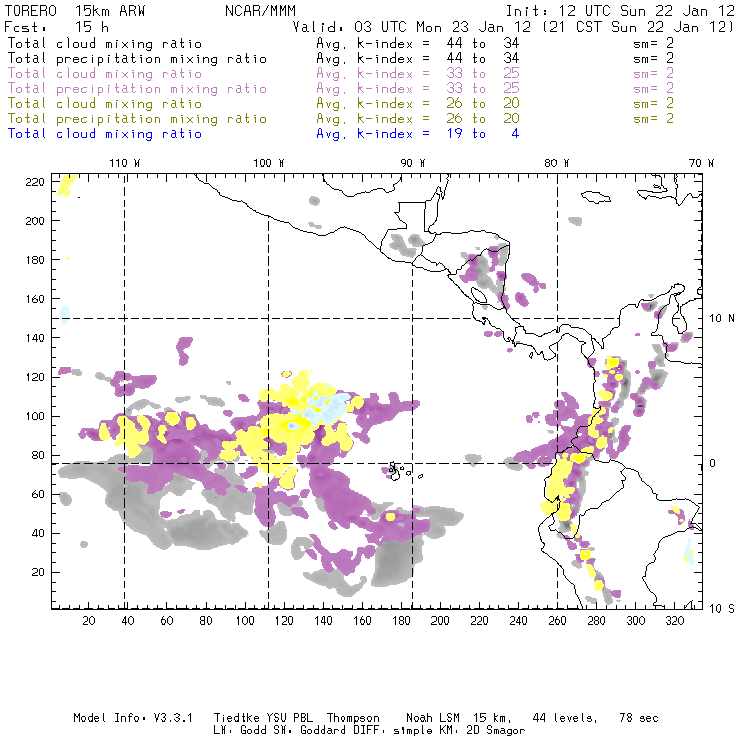Click the "90 W" longitude label
Screen dimensions: 740x740
(413, 163)
